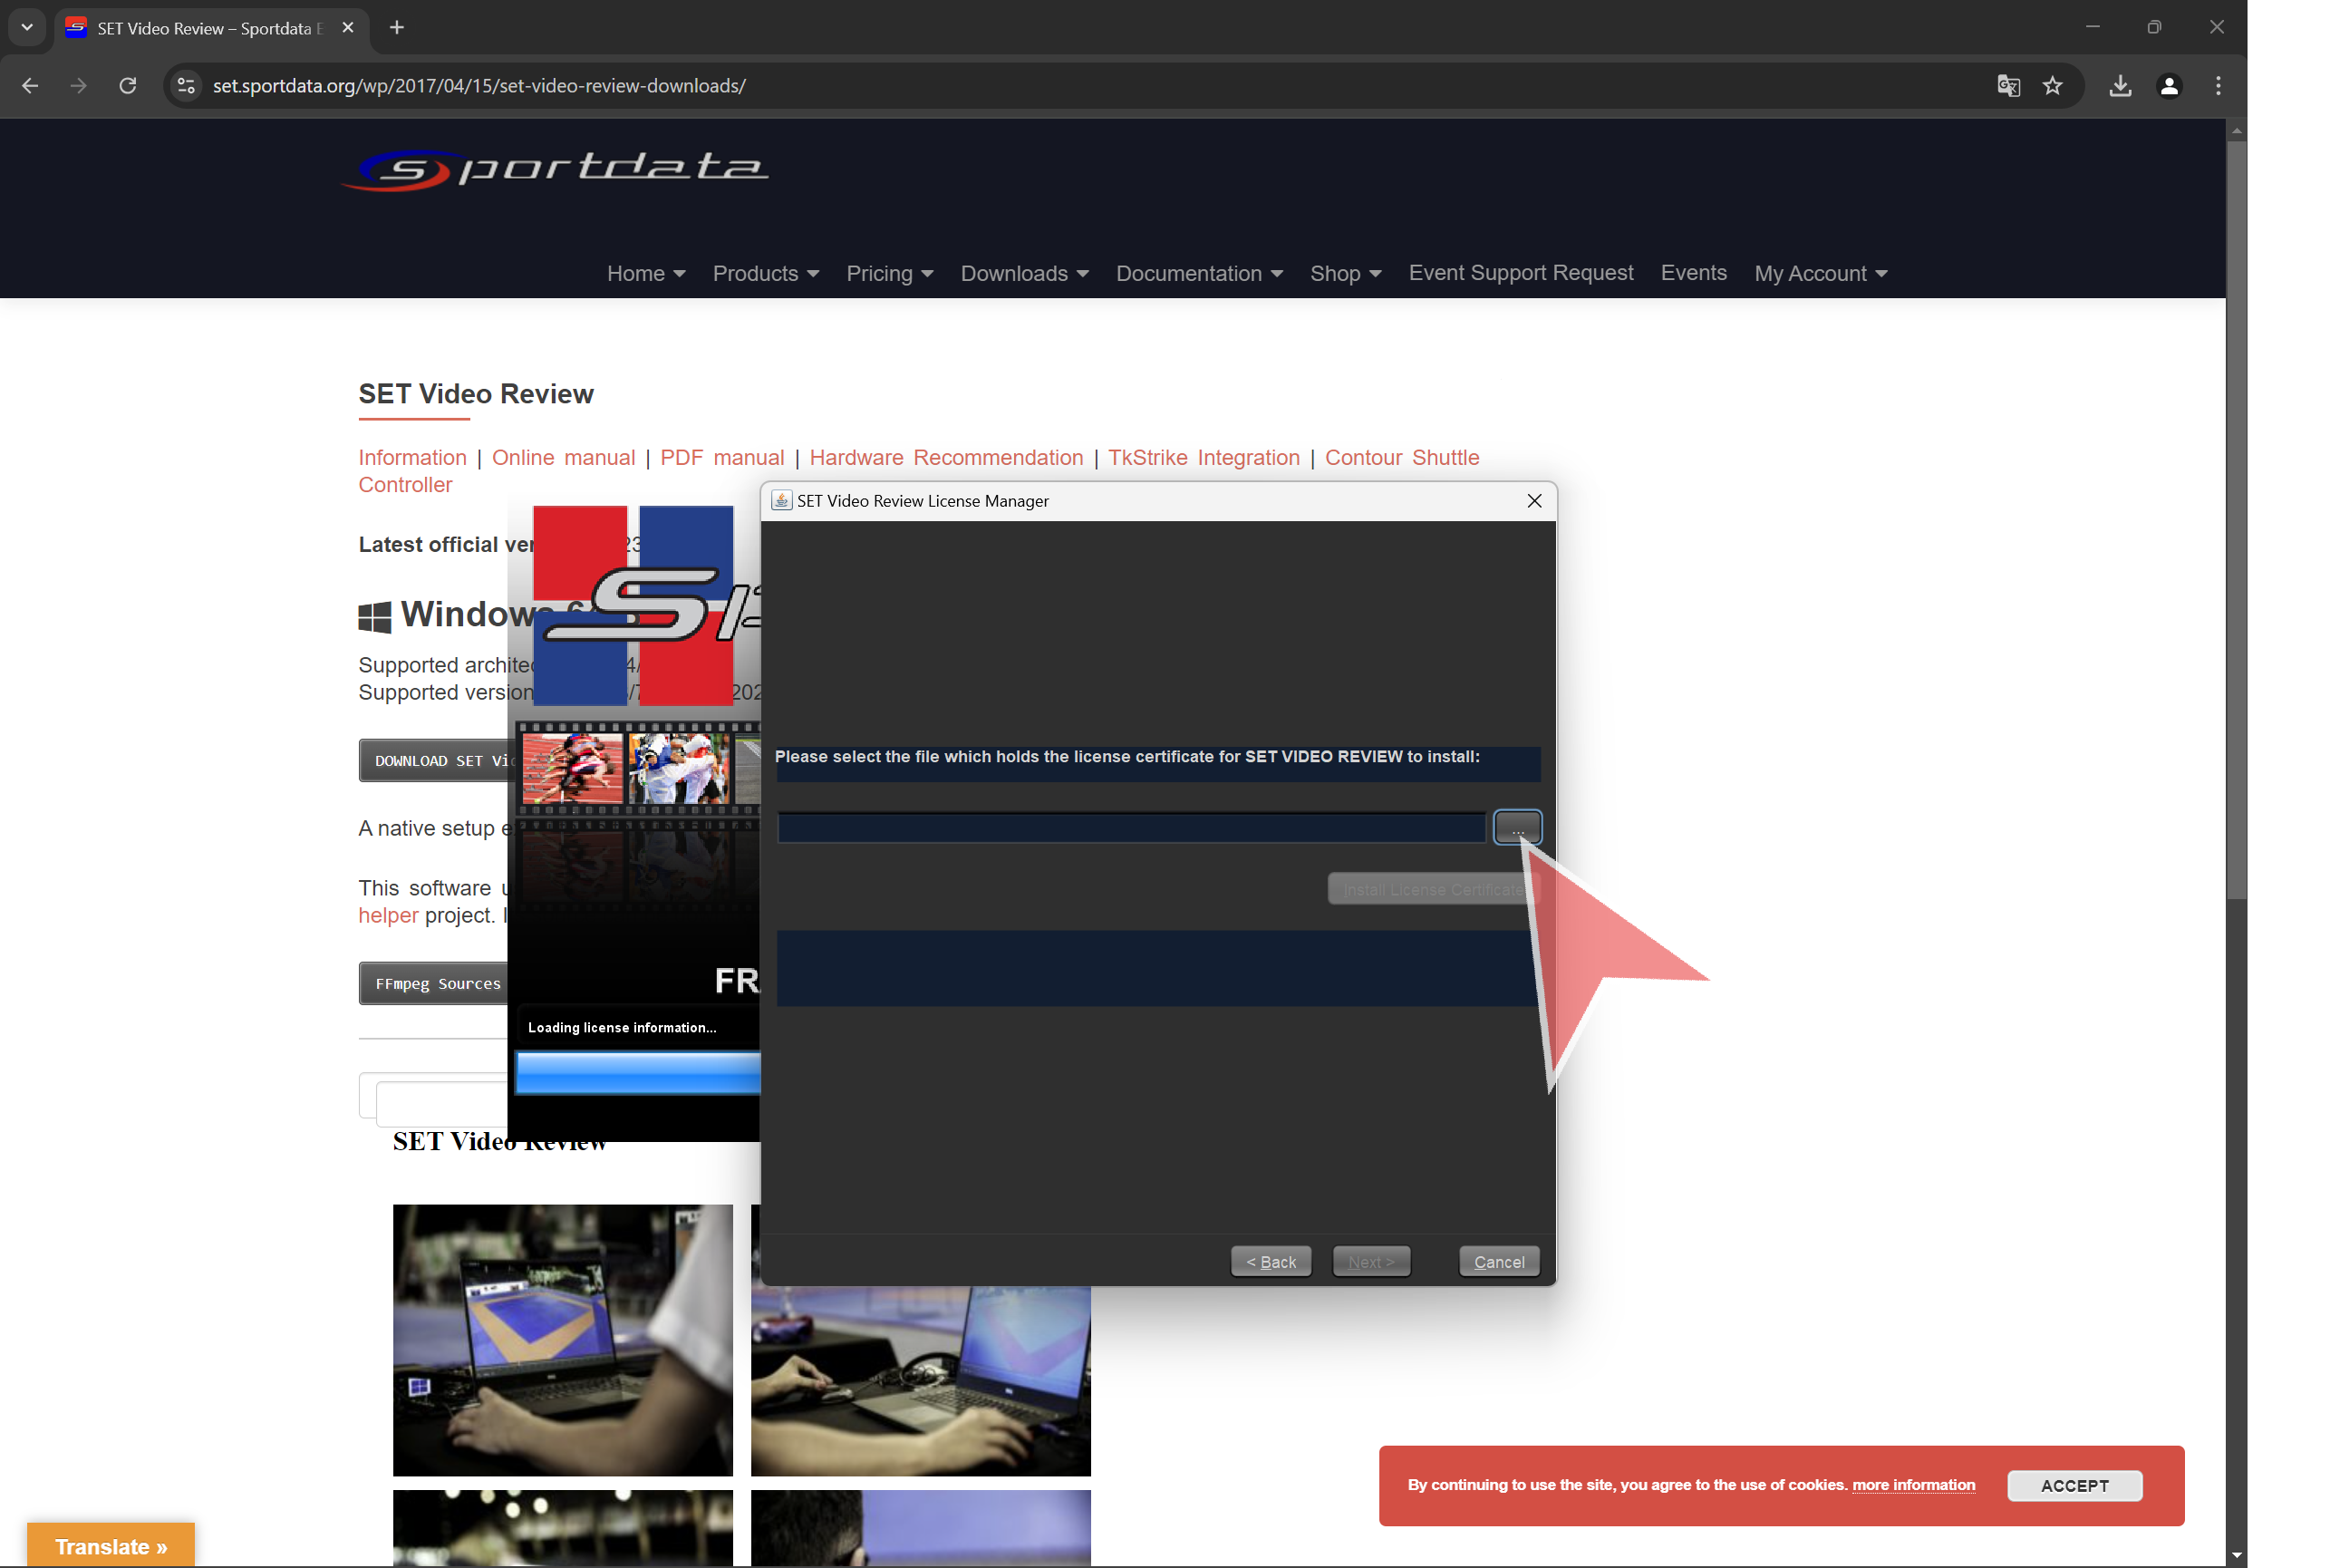2330x1568 pixels.
Task: Expand the Shop menu
Action: point(1346,273)
